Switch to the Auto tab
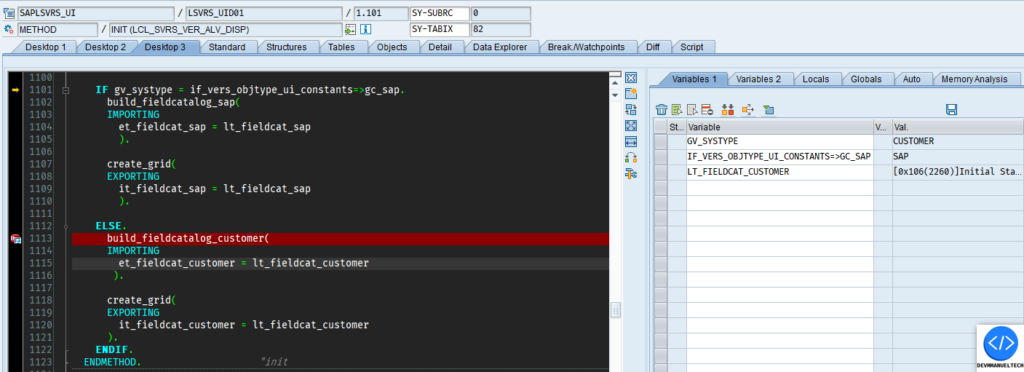Screen dimensions: 1024x372 [911, 79]
